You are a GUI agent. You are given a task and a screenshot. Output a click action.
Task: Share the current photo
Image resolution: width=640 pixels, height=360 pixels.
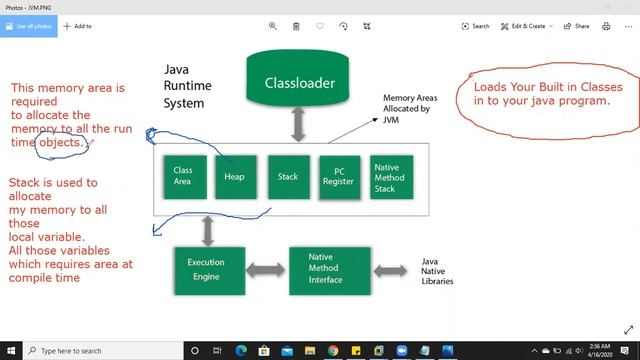click(576, 26)
